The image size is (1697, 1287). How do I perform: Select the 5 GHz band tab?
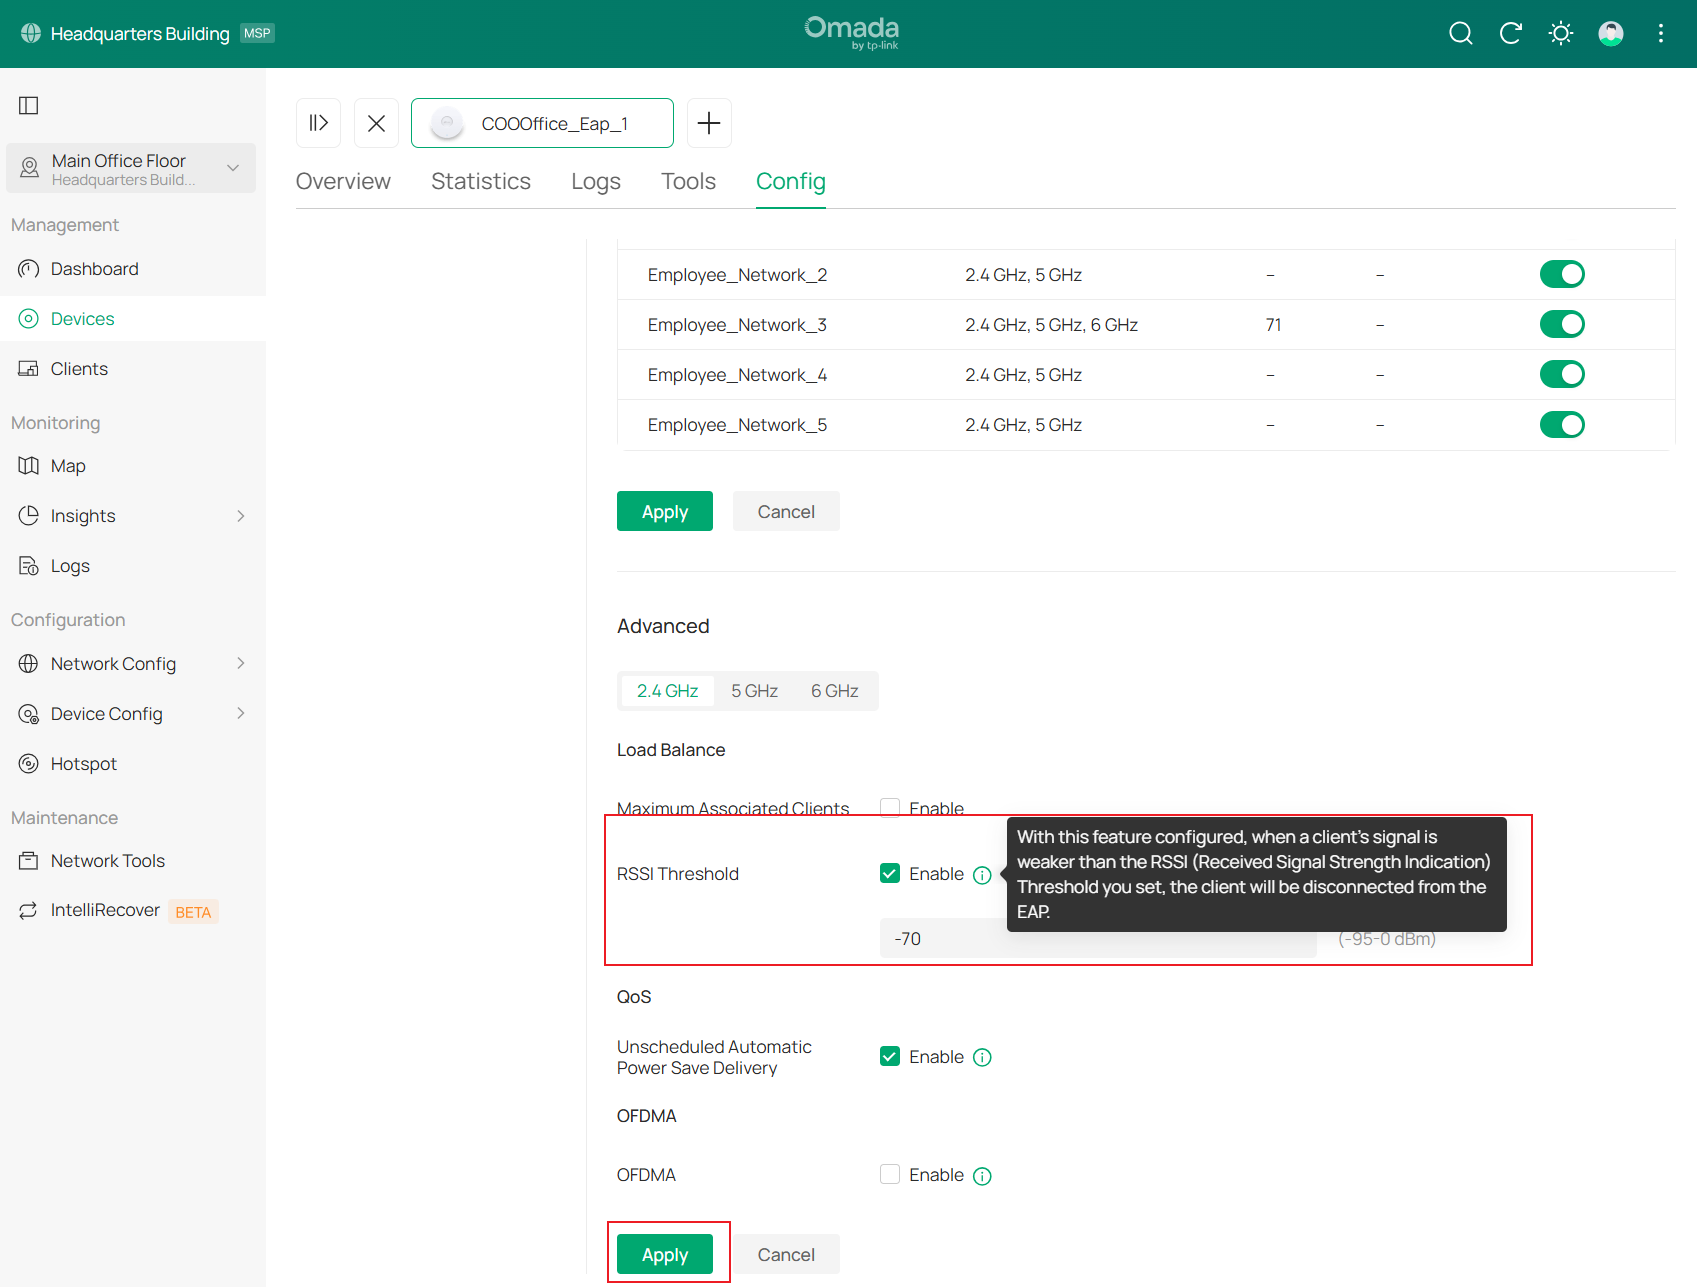[x=754, y=691]
